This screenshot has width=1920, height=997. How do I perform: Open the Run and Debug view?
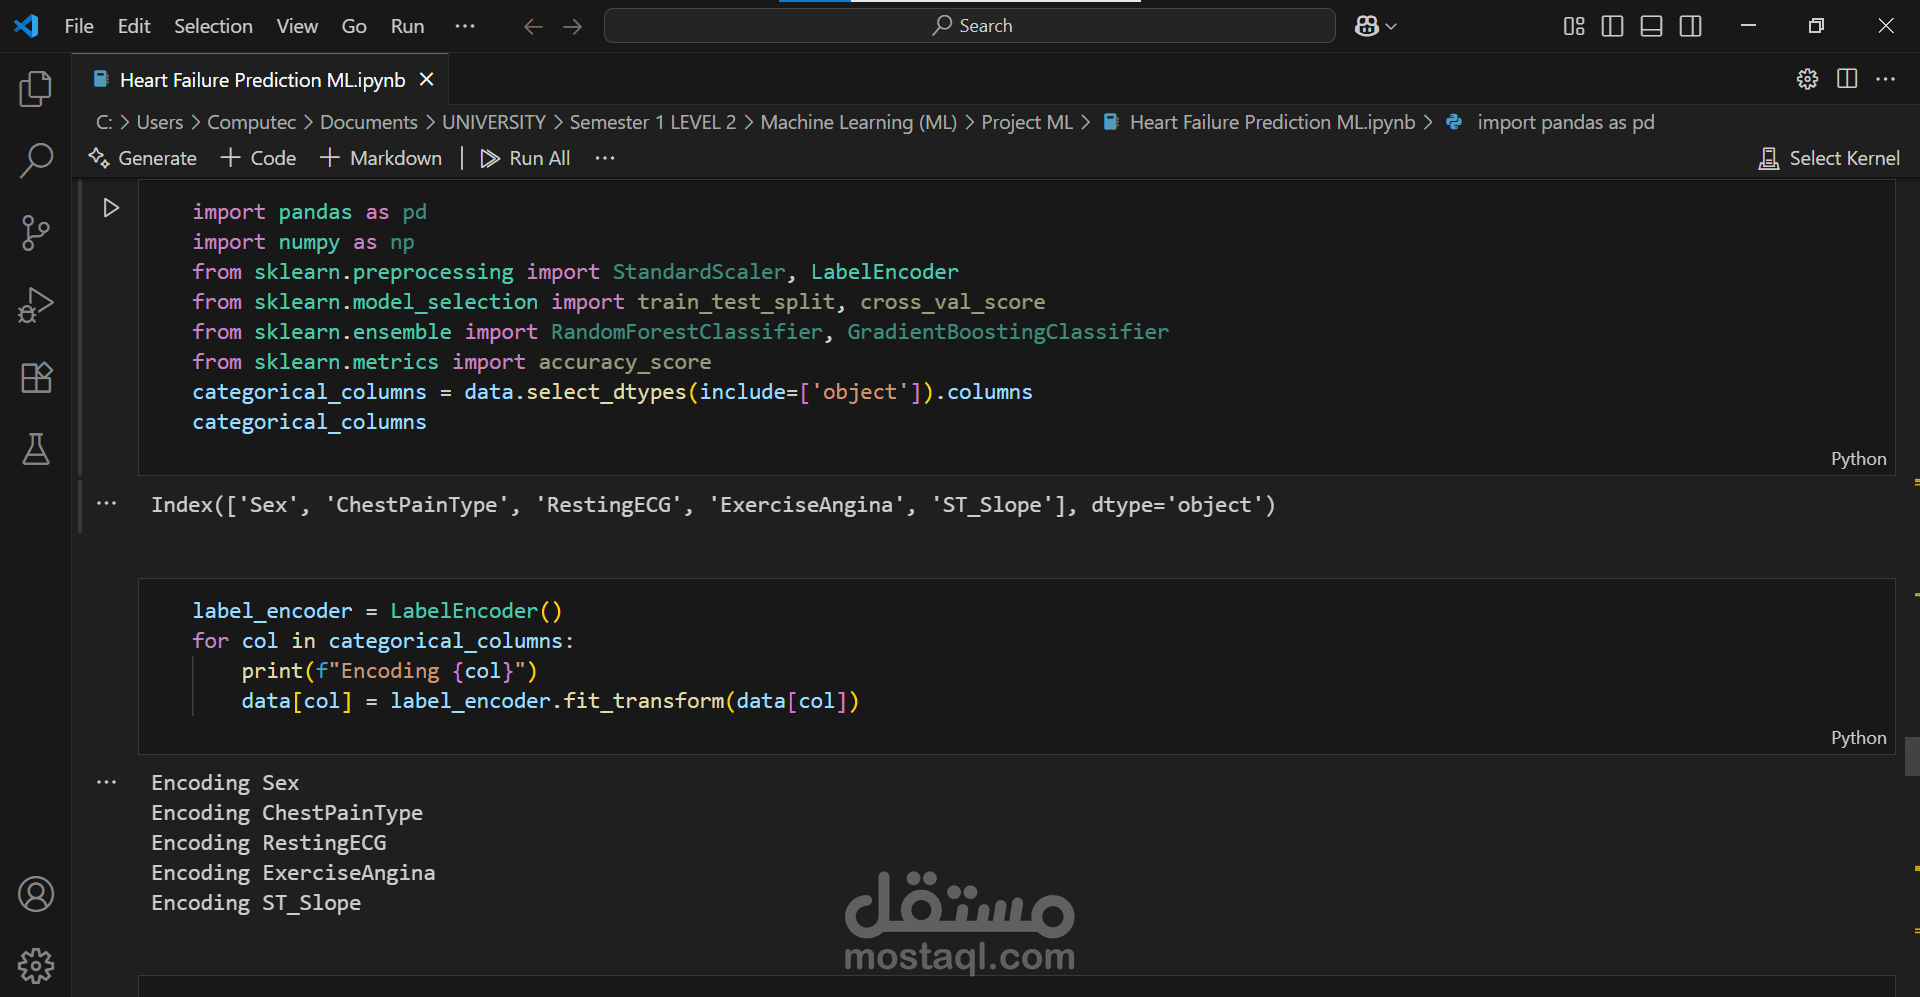click(36, 305)
